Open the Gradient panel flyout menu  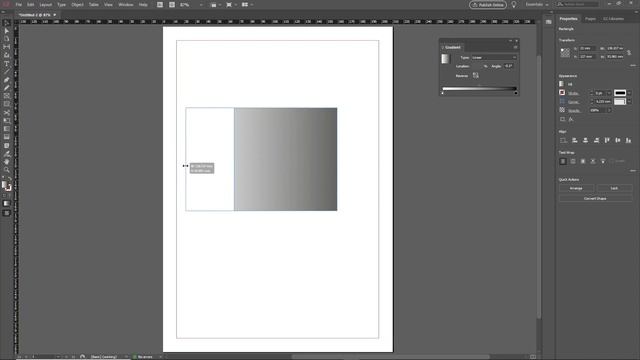515,47
